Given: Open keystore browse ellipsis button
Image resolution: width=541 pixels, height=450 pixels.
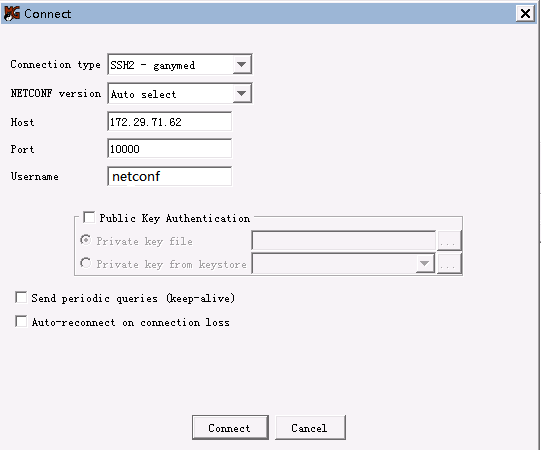Looking at the screenshot, I should coord(449,264).
